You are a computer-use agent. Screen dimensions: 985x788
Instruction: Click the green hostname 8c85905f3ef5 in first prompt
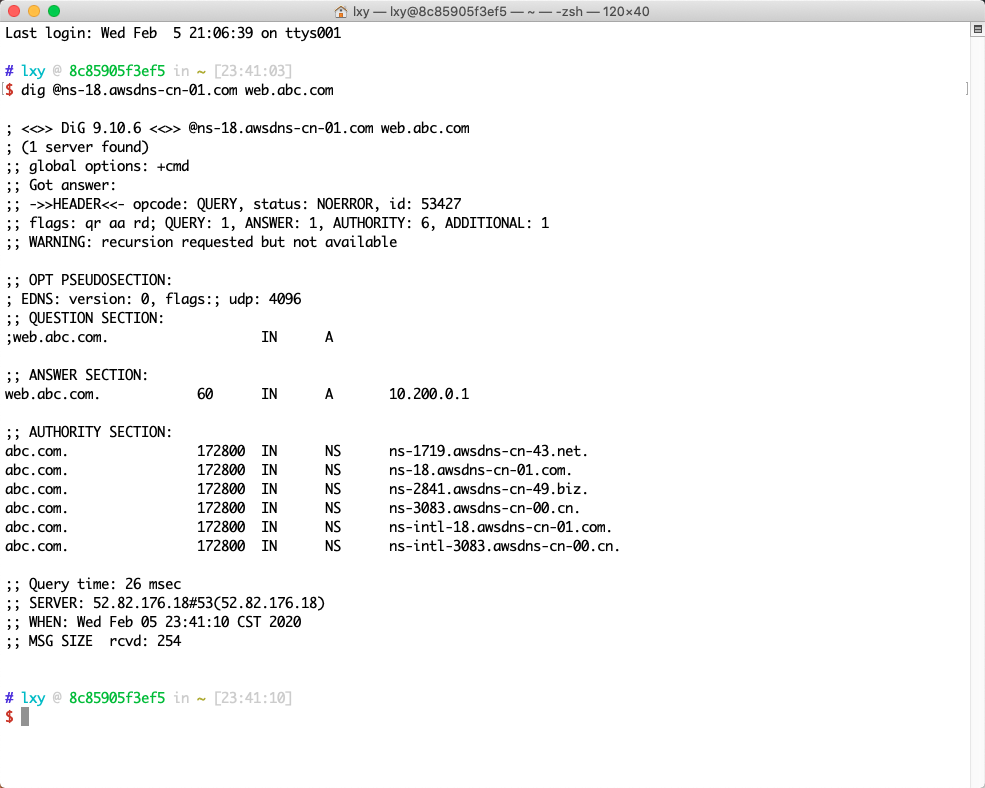(116, 71)
